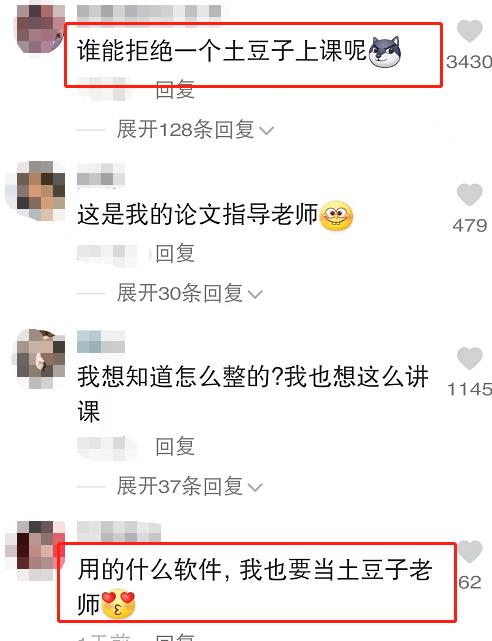The height and width of the screenshot is (641, 492).
Task: Expand 展开37条回复 replies
Action: (x=189, y=486)
